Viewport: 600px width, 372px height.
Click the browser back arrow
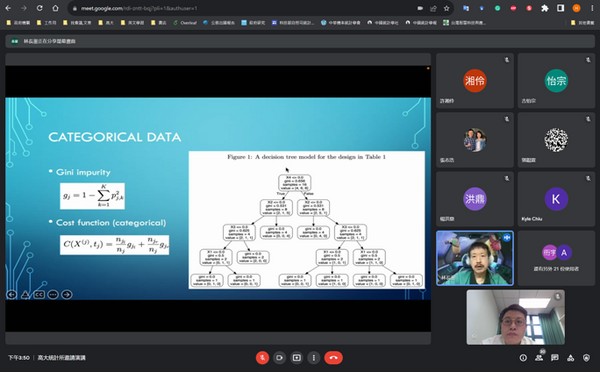click(8, 8)
